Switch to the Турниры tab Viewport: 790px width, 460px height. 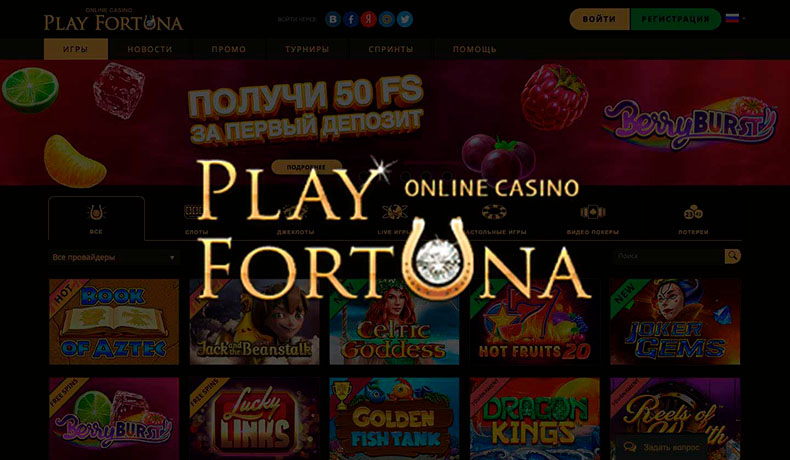tap(307, 49)
